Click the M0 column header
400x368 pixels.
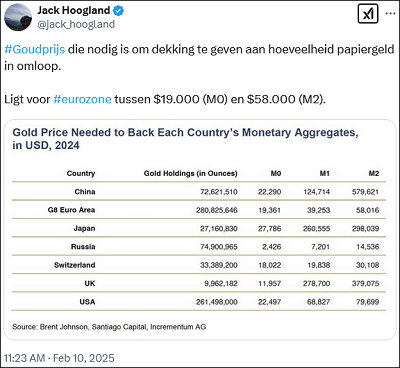tap(276, 173)
